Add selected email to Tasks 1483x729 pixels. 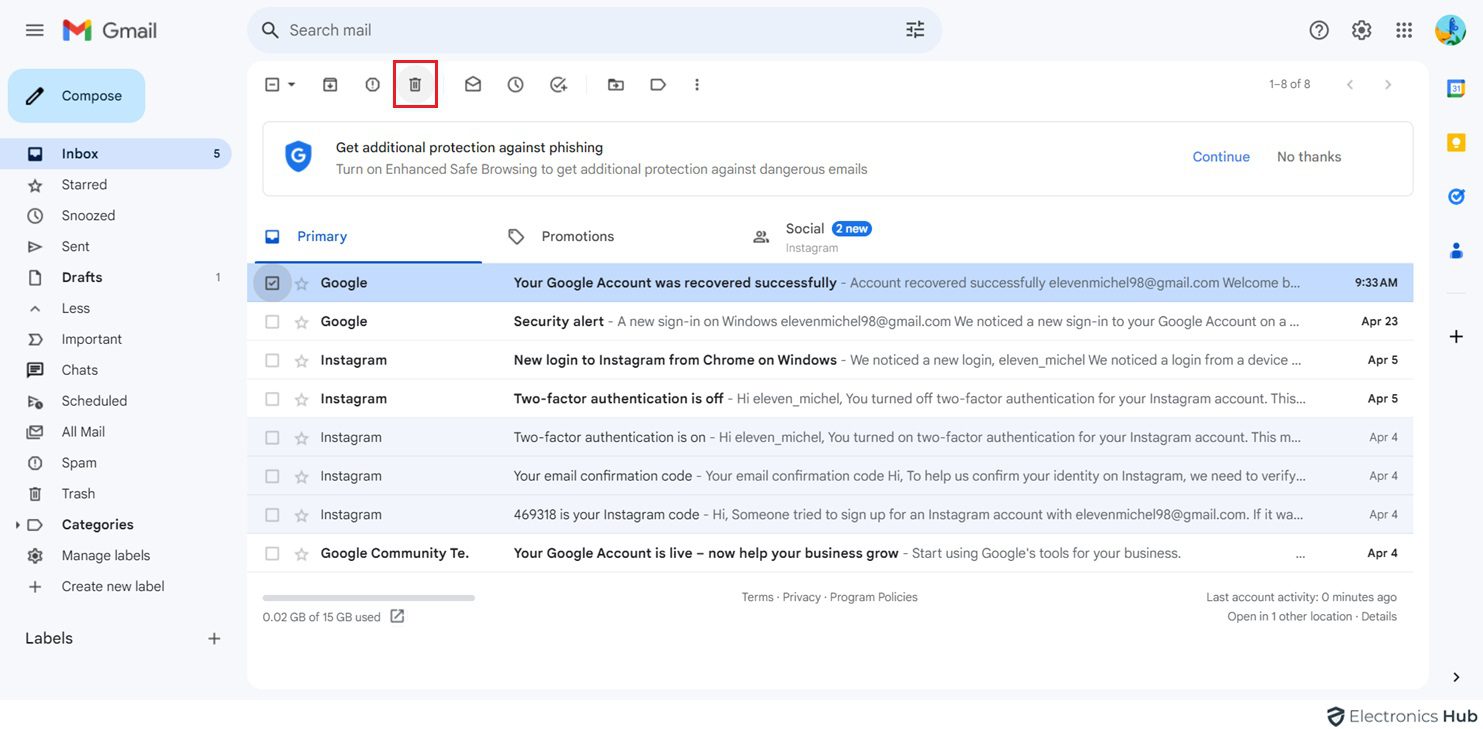[558, 84]
